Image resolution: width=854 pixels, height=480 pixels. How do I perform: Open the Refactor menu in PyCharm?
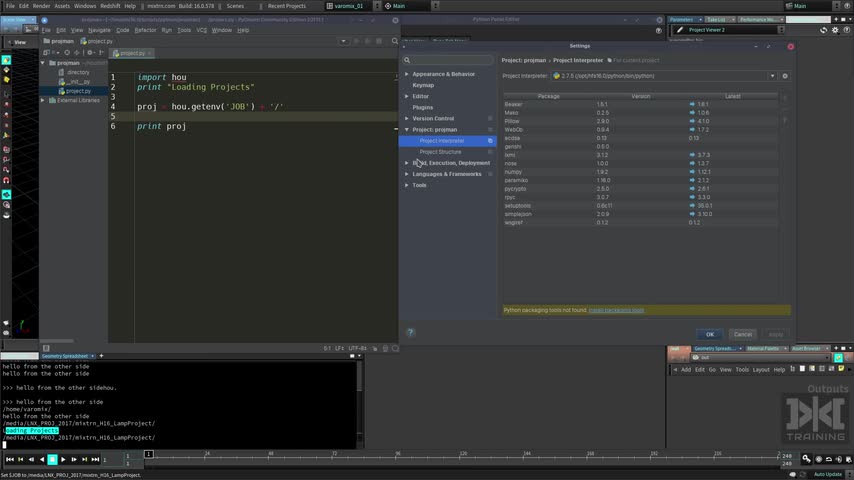(145, 30)
